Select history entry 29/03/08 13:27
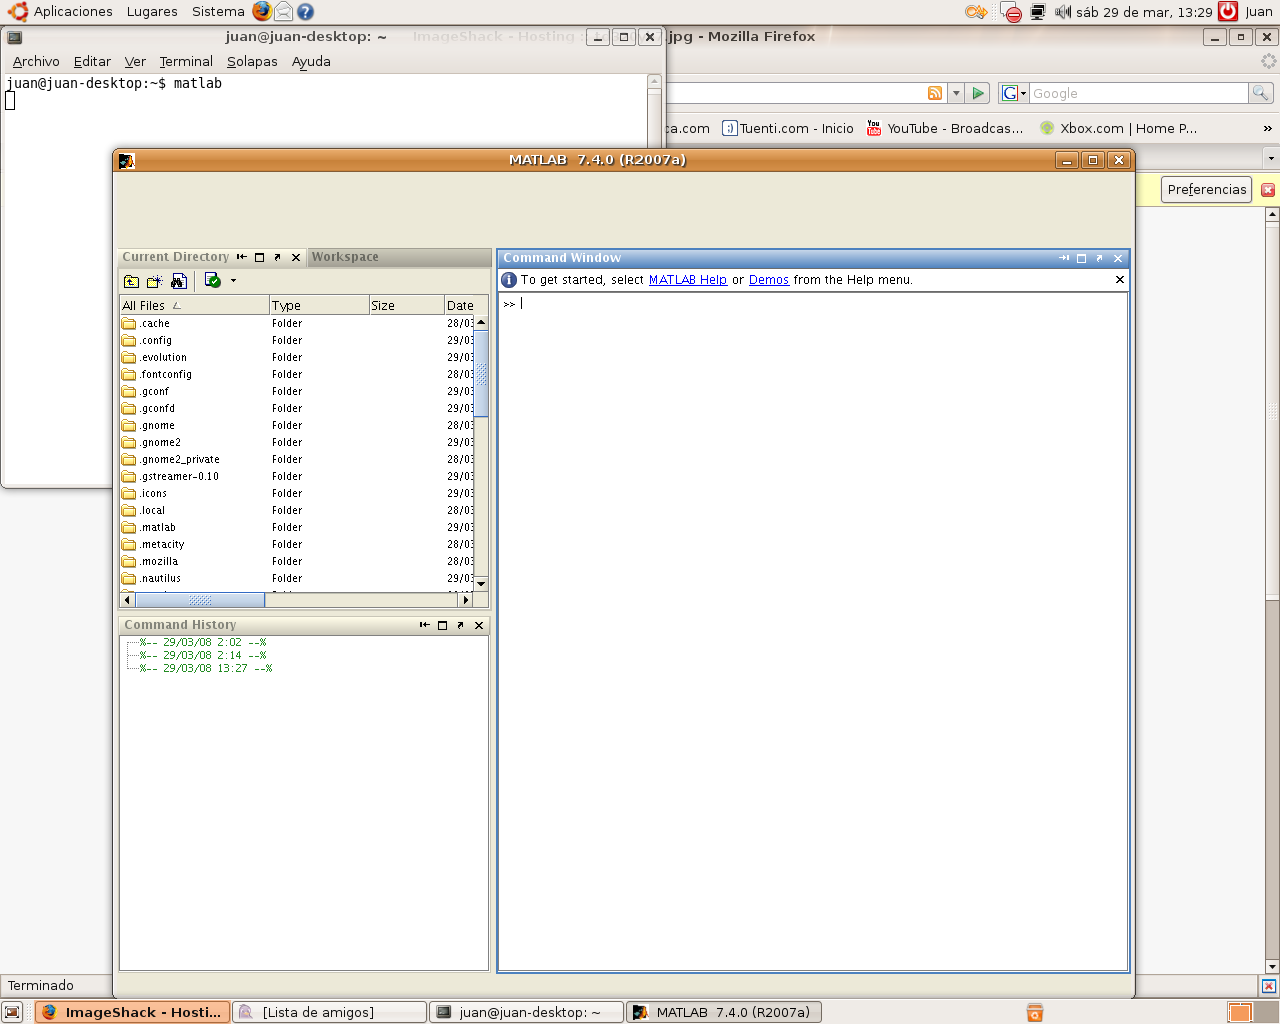The width and height of the screenshot is (1280, 1024). click(x=206, y=669)
